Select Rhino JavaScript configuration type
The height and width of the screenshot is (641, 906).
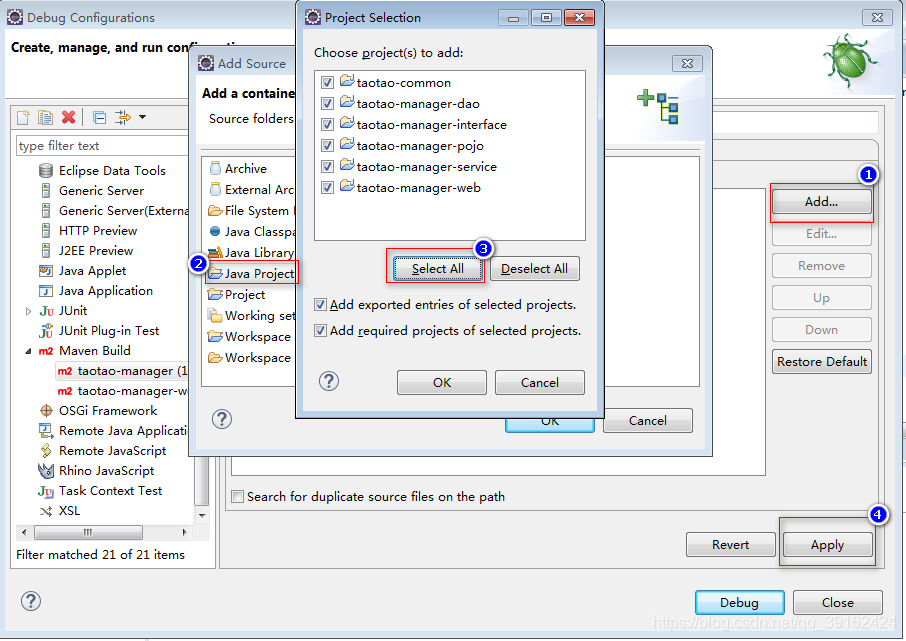(x=106, y=470)
